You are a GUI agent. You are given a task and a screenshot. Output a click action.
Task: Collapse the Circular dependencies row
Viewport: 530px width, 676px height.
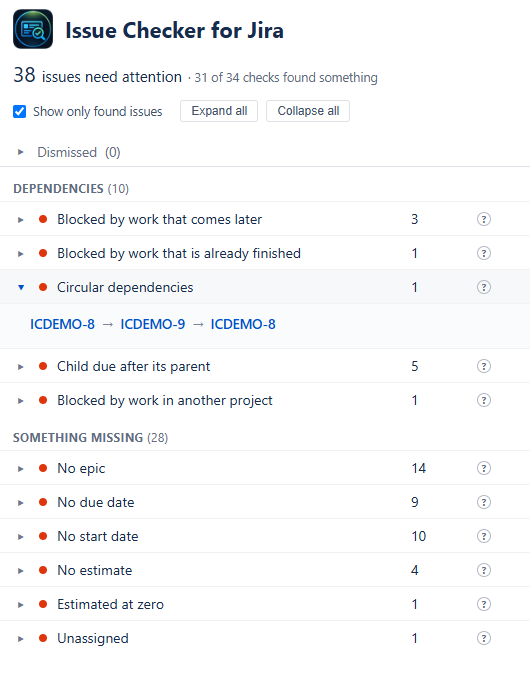21,288
